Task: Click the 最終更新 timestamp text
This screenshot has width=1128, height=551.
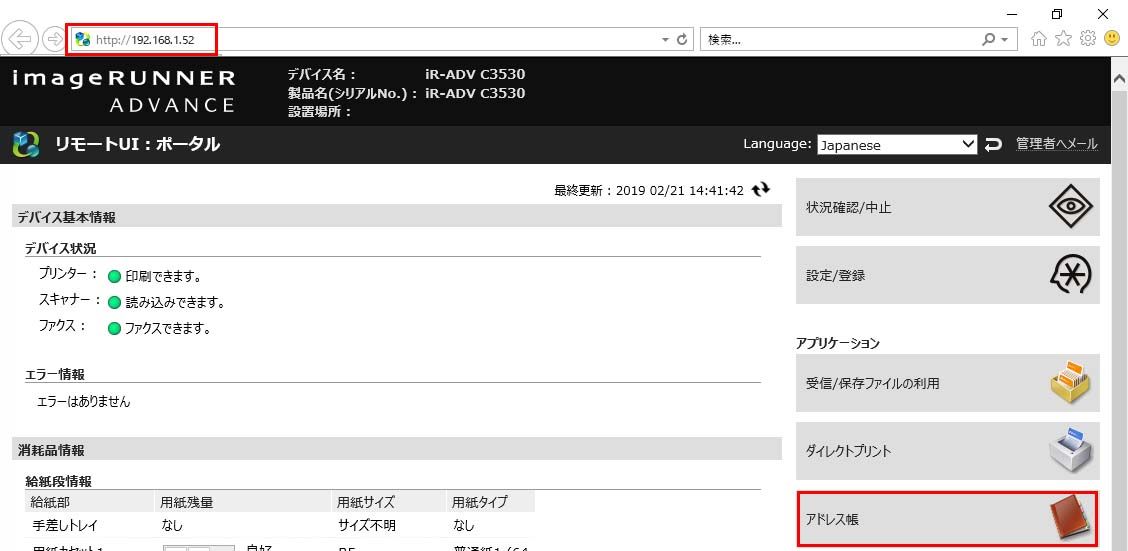Action: (x=649, y=191)
